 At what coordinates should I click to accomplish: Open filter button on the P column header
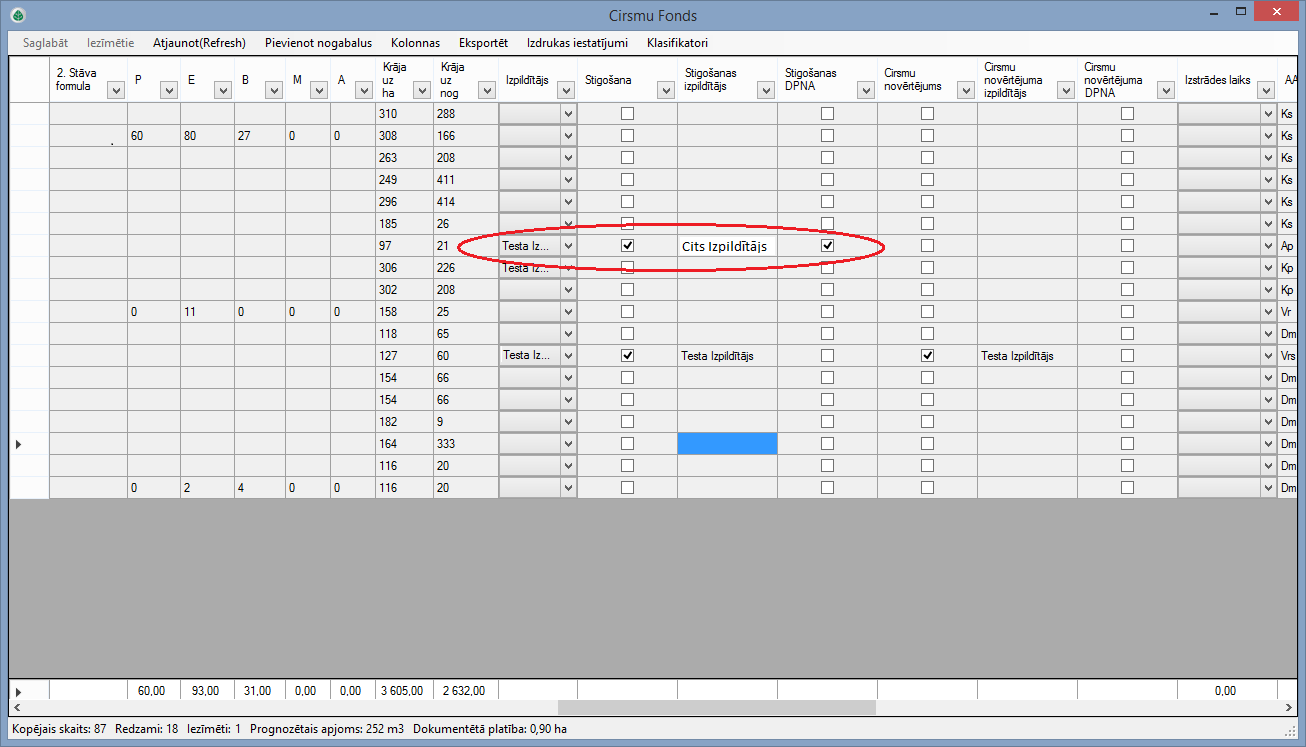click(169, 90)
